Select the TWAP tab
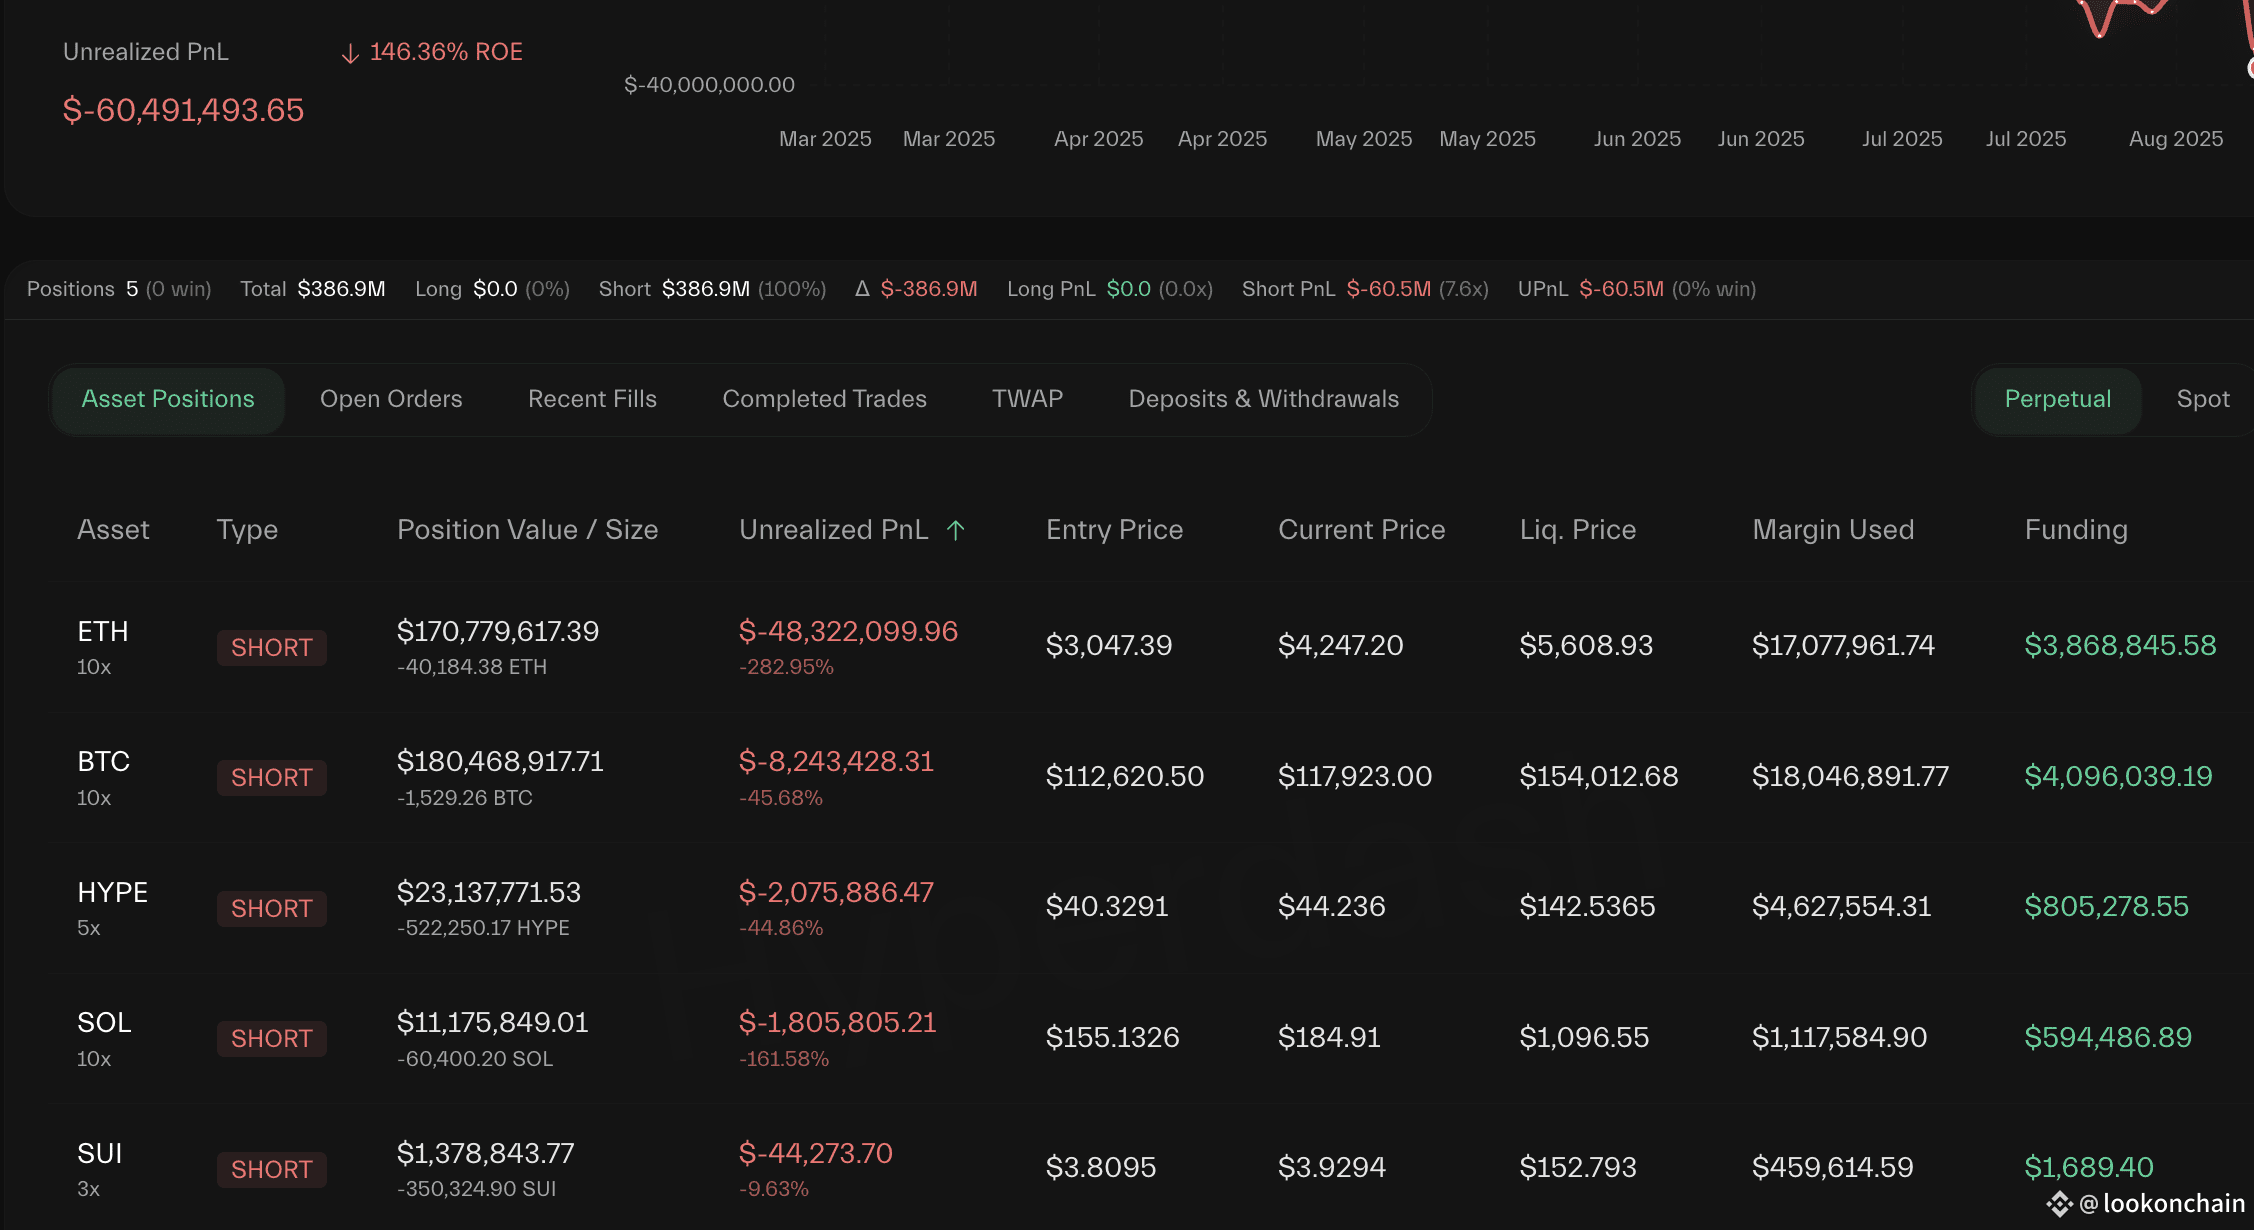 click(x=1027, y=399)
